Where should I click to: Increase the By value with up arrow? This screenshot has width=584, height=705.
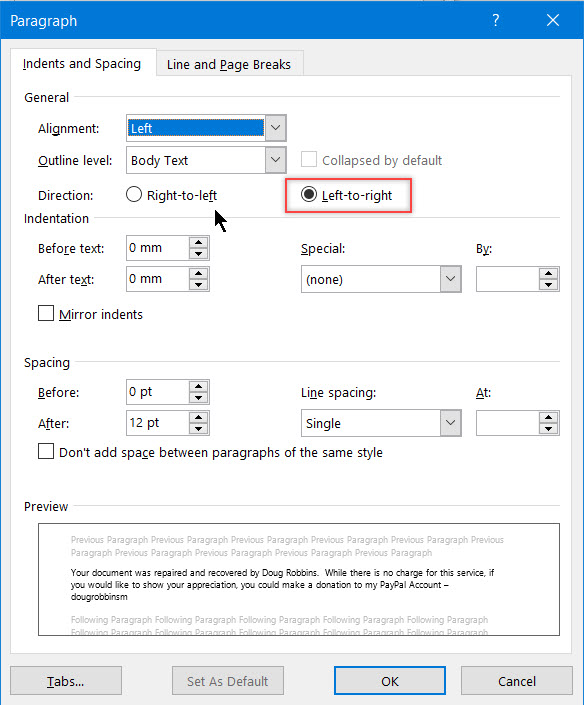click(x=548, y=273)
